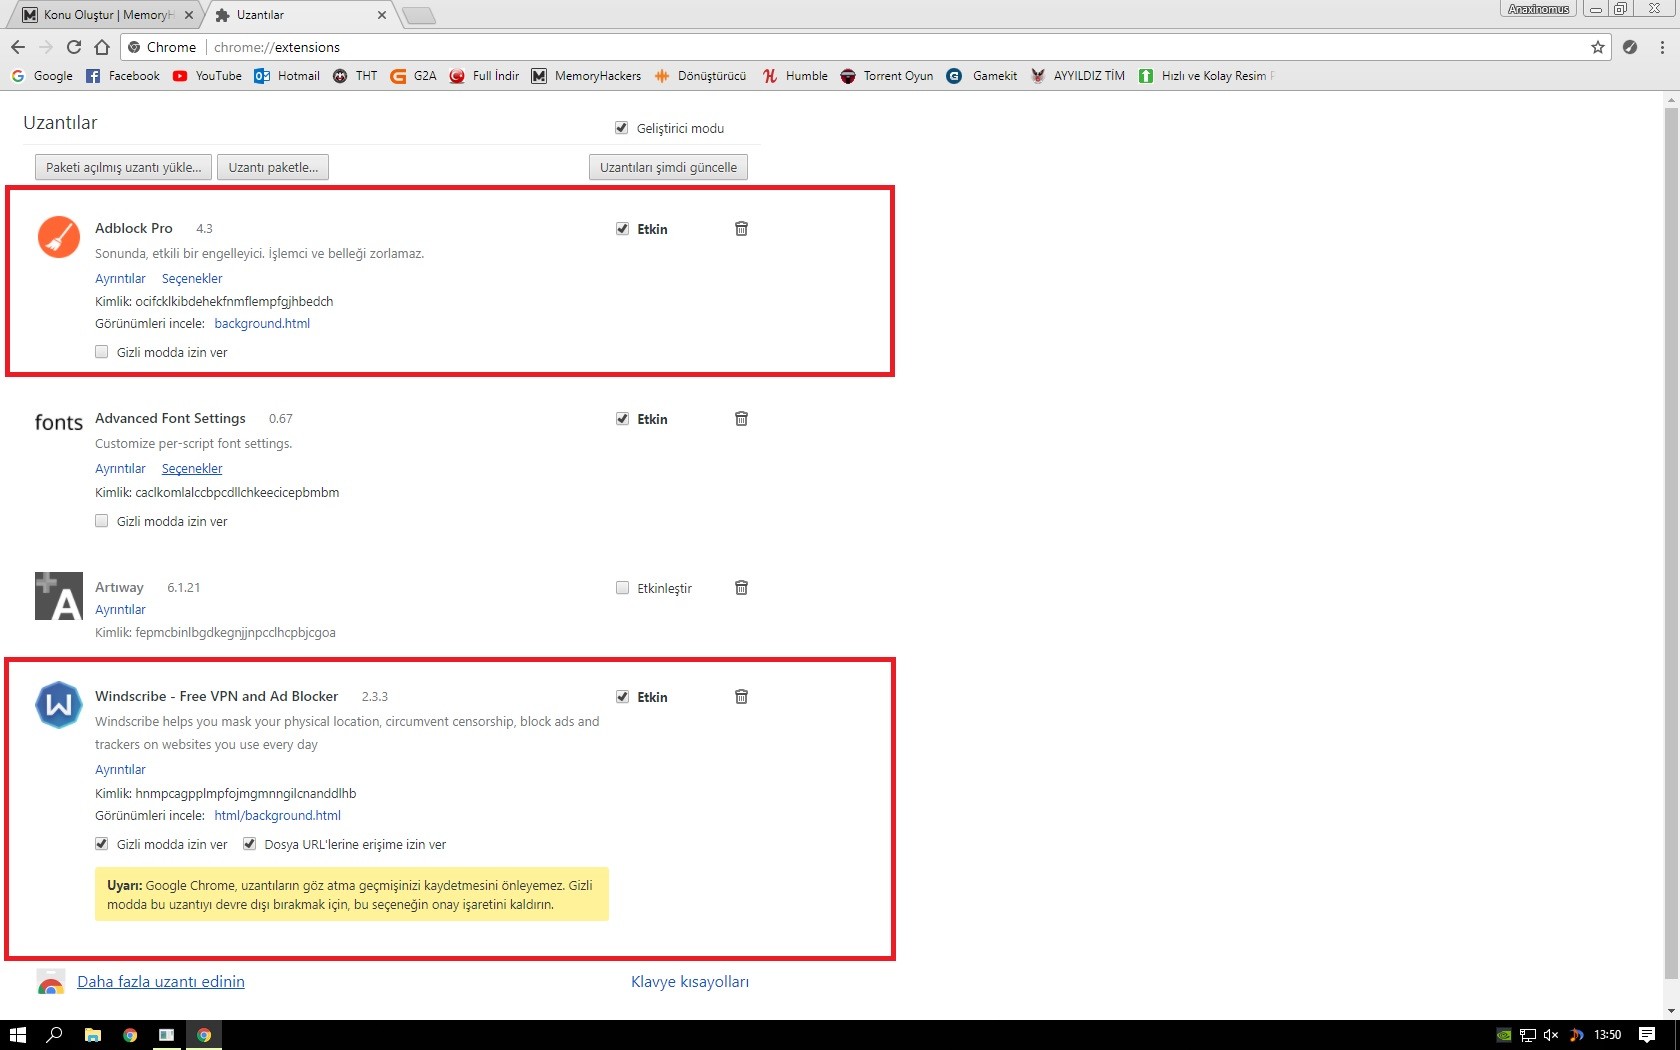This screenshot has width=1680, height=1050.
Task: Close the Konu Oluştur tab
Action: [189, 15]
